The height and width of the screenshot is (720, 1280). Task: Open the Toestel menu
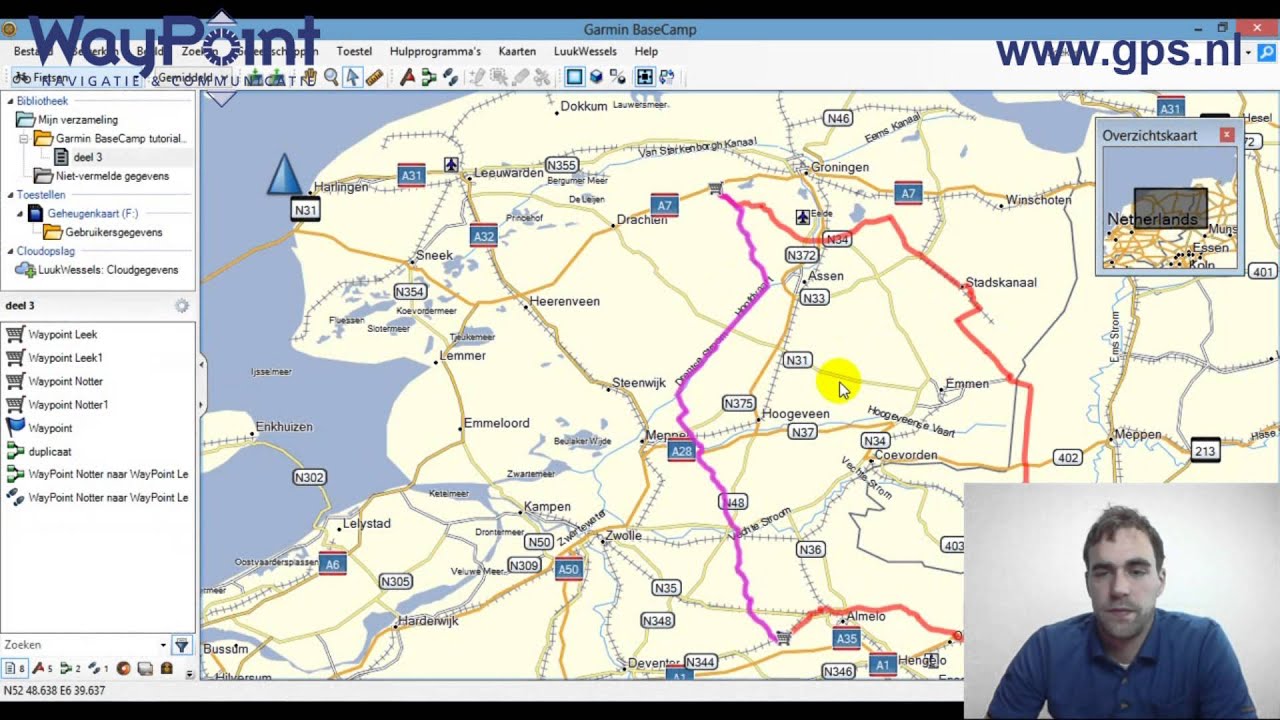(354, 51)
